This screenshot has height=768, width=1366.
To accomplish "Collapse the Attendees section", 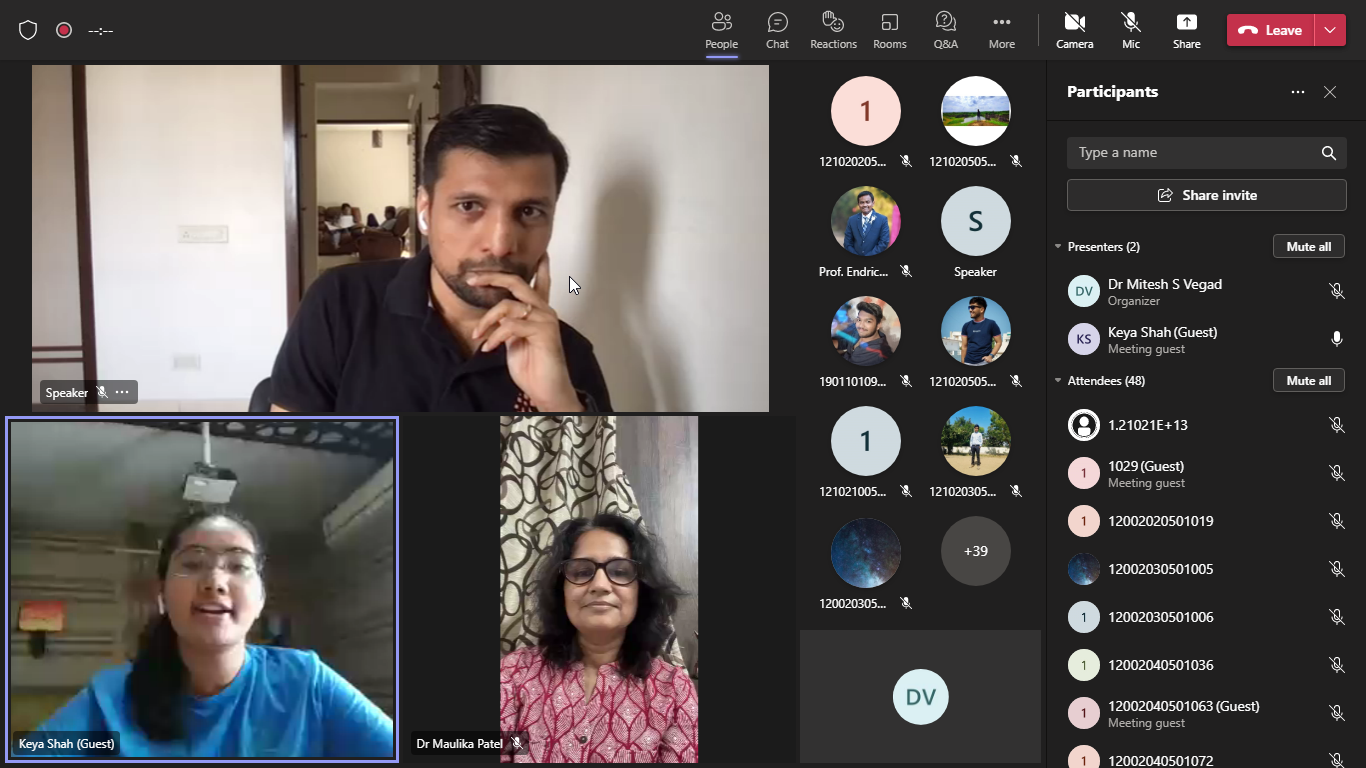I will pos(1058,381).
